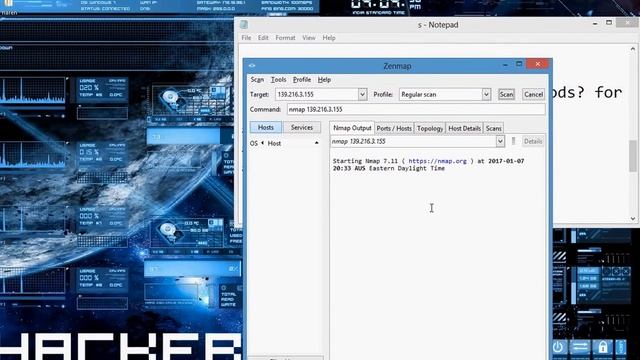Open the https://nmap.org link in output
This screenshot has width=640, height=360.
click(437, 161)
